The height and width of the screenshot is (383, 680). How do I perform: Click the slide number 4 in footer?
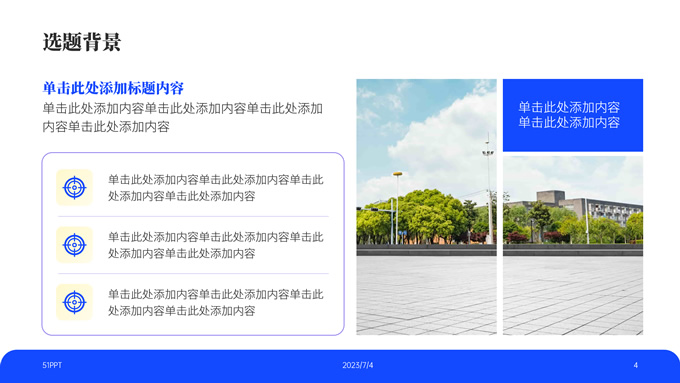(x=636, y=365)
